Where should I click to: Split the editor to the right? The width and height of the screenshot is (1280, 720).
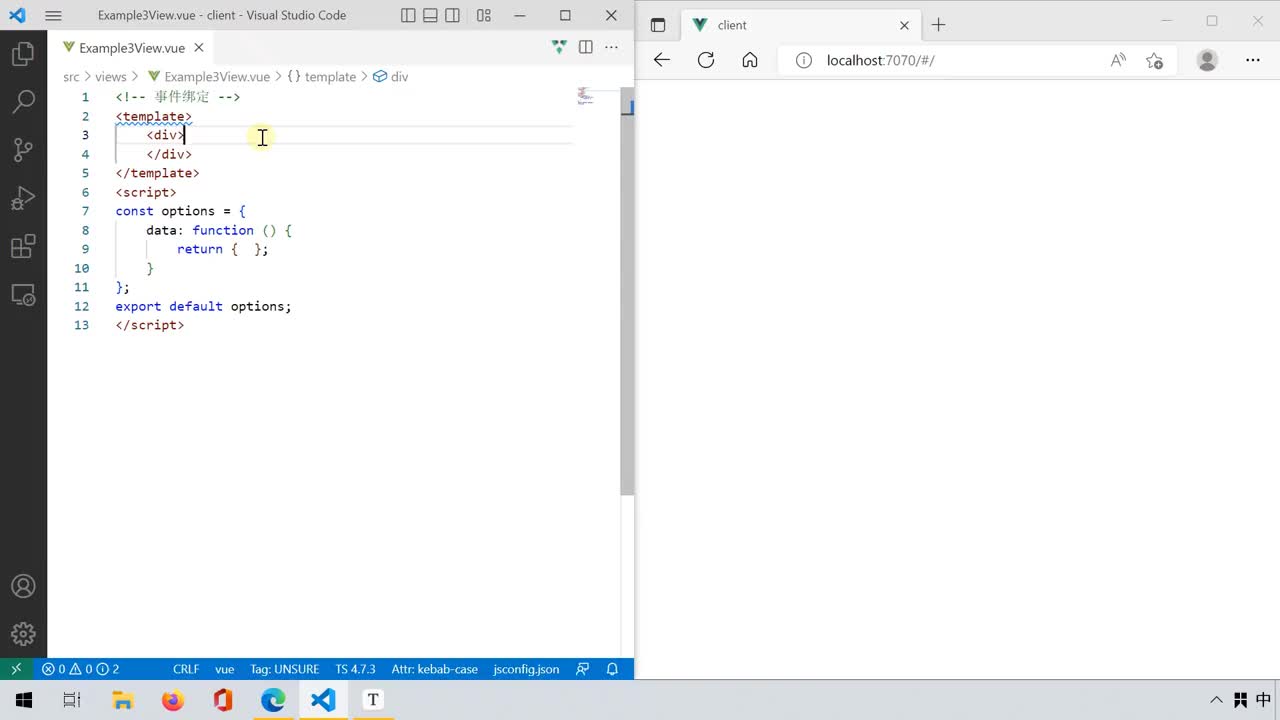[x=586, y=47]
